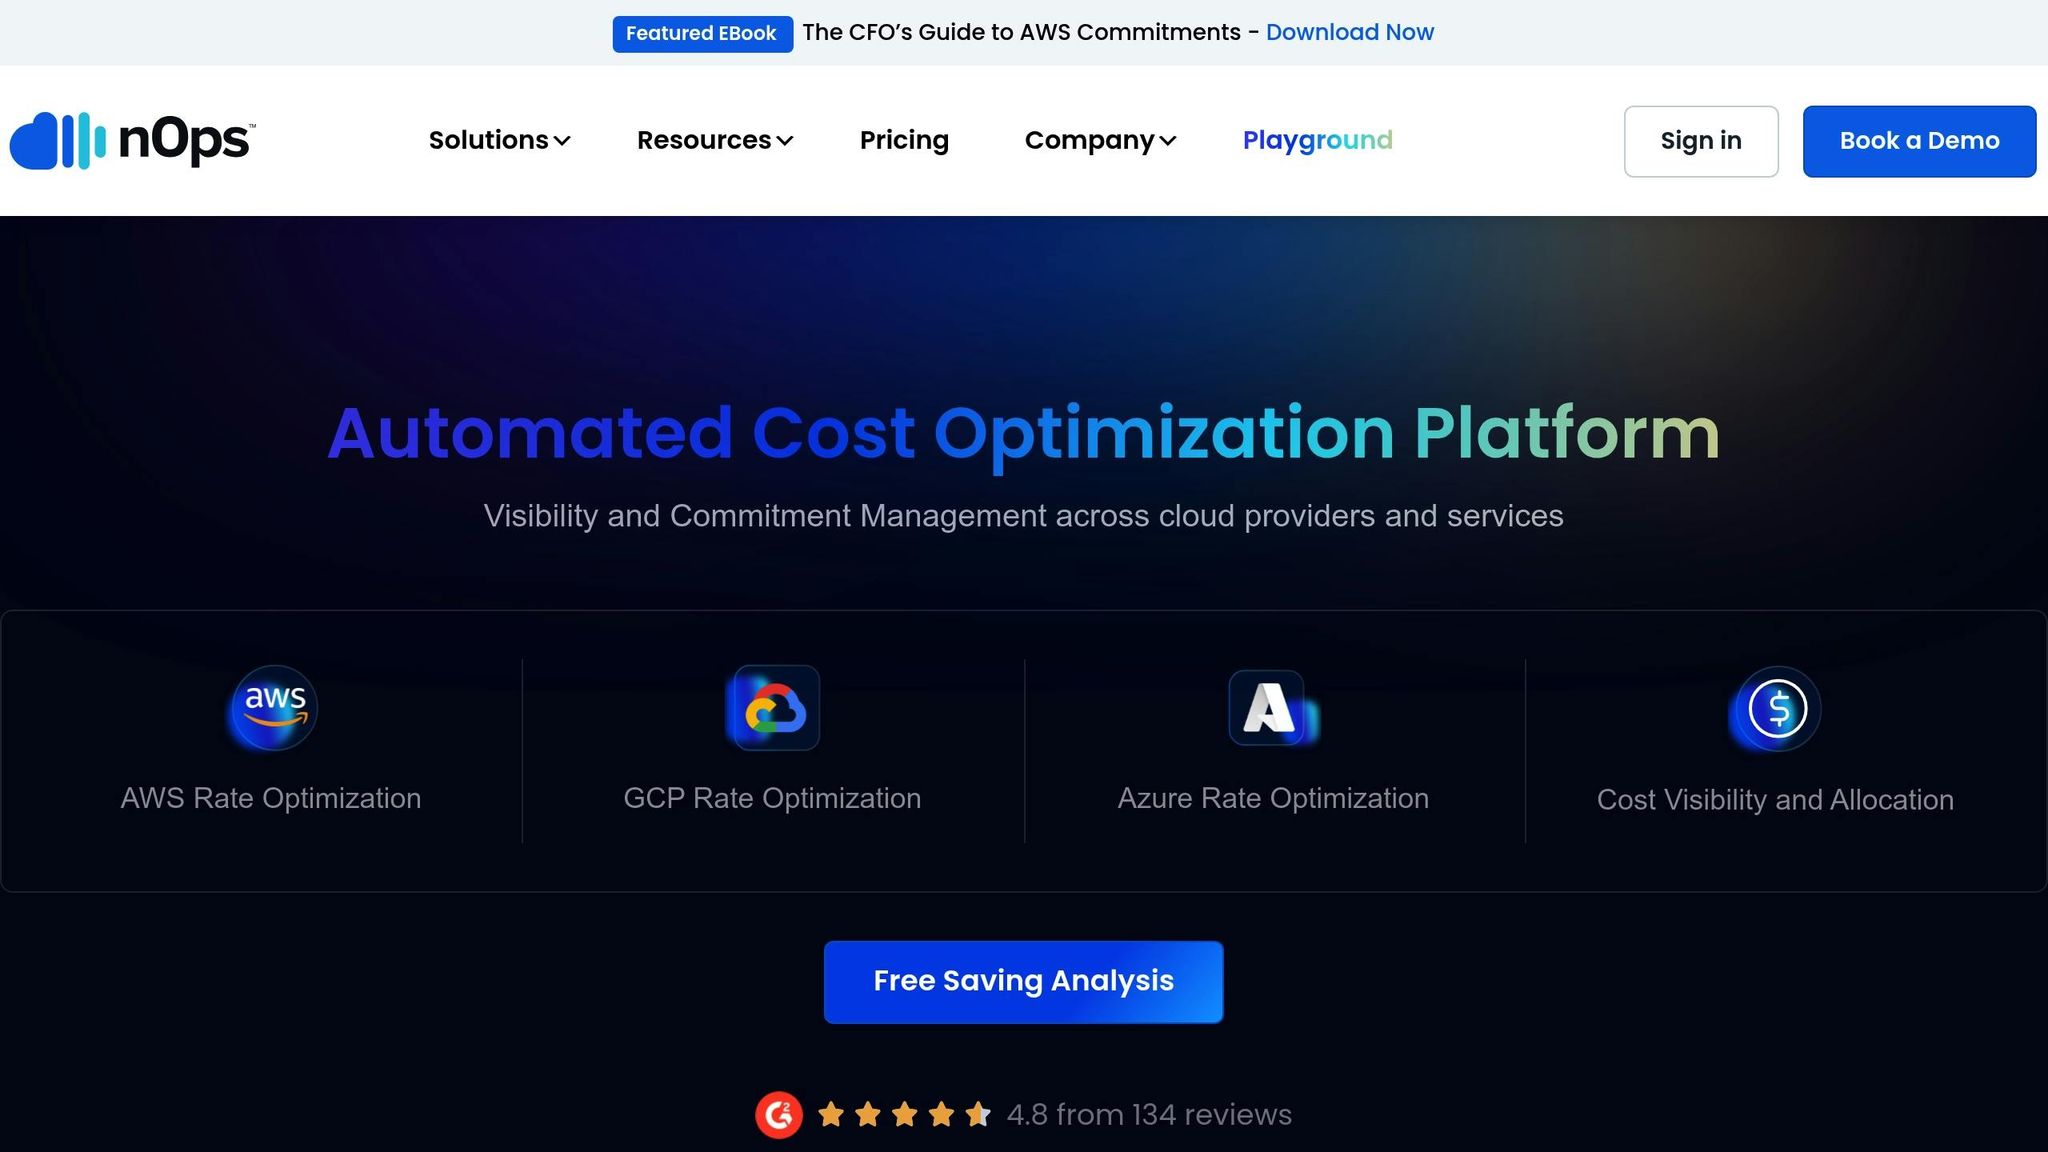Click the AWS logo icon
2048x1152 pixels.
(274, 707)
